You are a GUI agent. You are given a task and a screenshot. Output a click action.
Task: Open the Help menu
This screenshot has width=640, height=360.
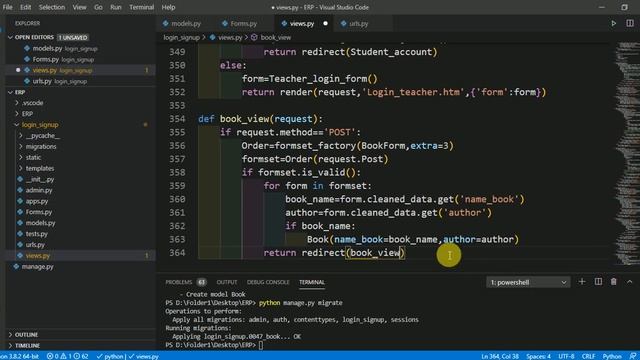[168, 7]
